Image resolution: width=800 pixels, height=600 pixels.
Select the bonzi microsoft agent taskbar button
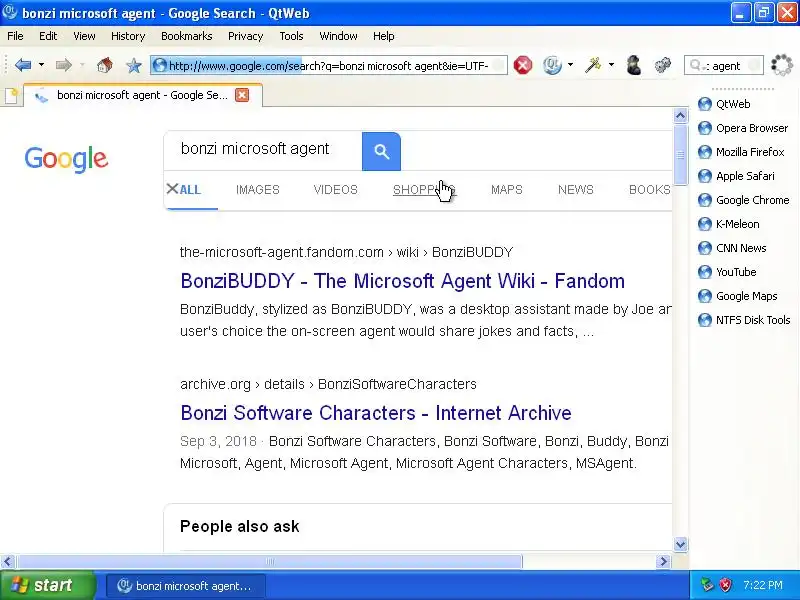pyautogui.click(x=185, y=586)
